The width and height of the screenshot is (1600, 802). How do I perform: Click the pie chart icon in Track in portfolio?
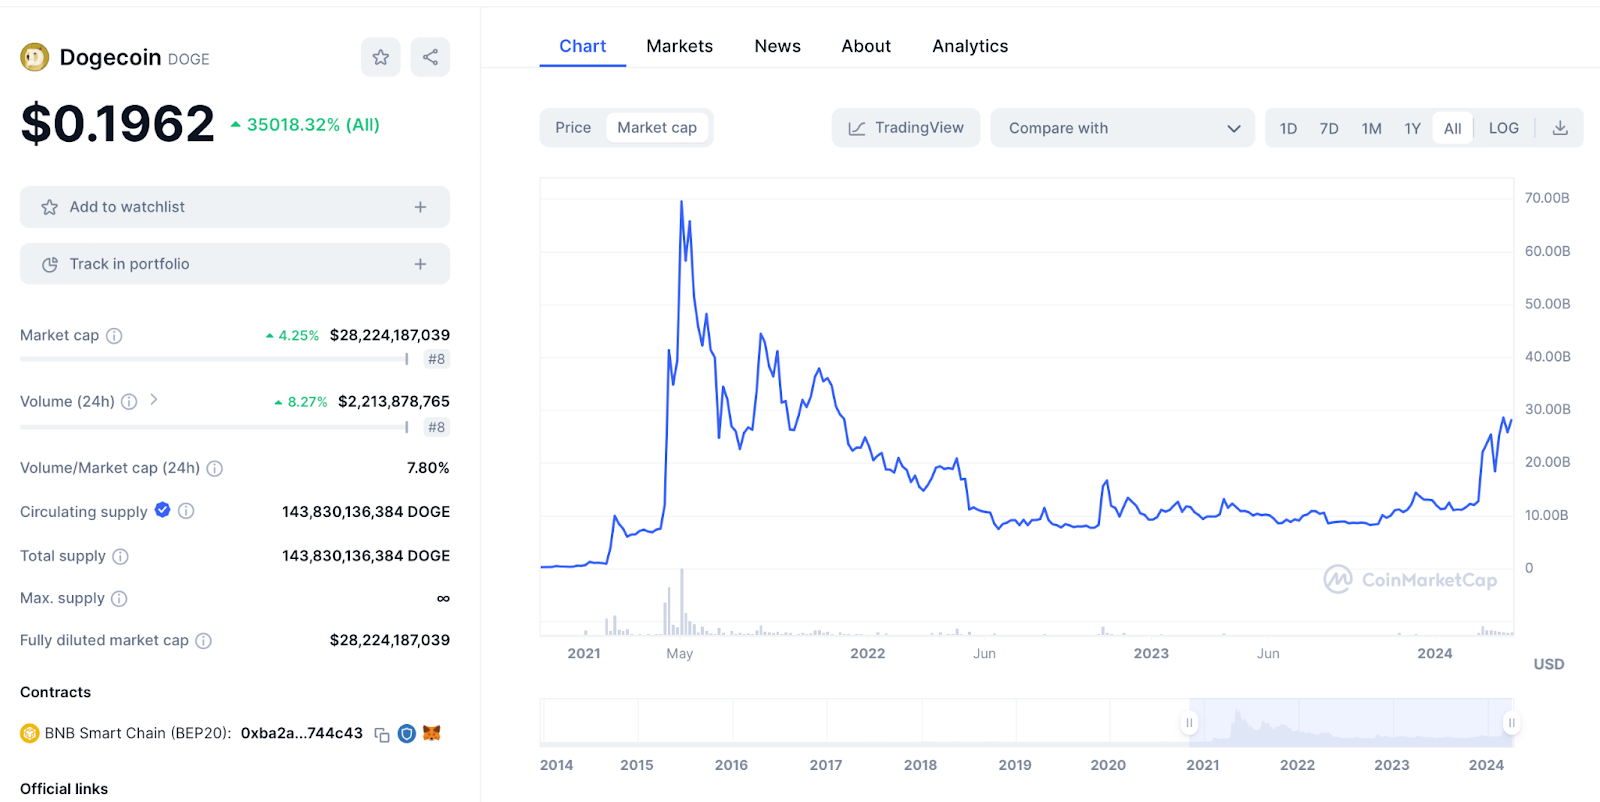pos(49,264)
